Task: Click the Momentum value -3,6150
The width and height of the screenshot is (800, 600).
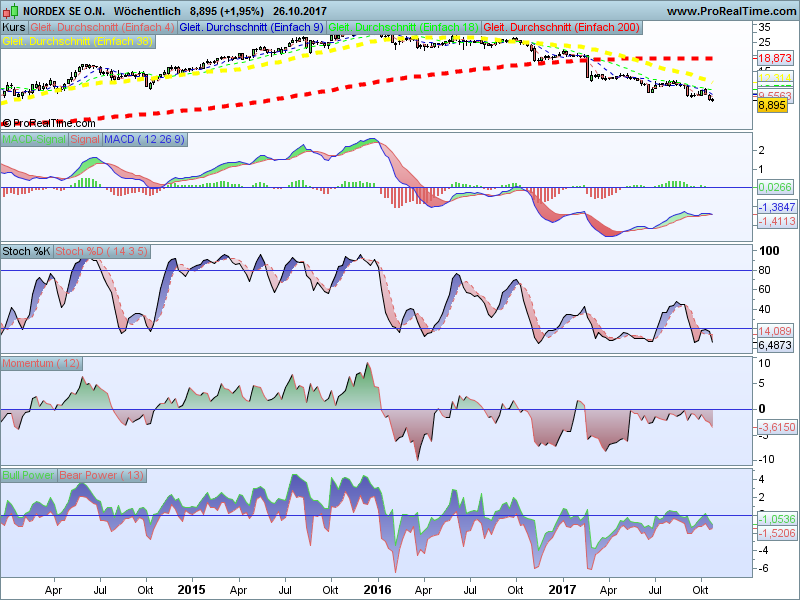Action: coord(776,427)
